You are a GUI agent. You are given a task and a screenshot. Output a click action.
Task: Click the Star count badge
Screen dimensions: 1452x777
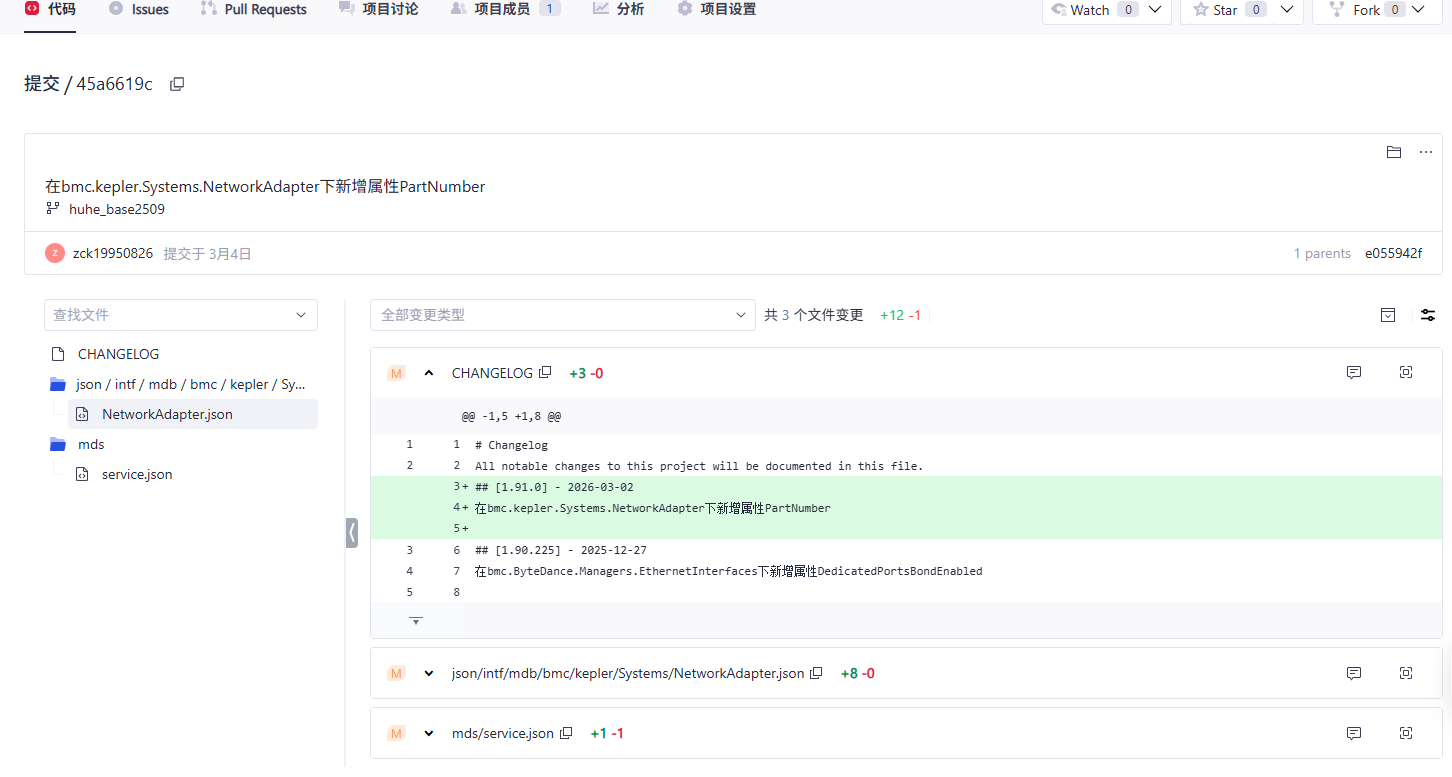click(1256, 10)
